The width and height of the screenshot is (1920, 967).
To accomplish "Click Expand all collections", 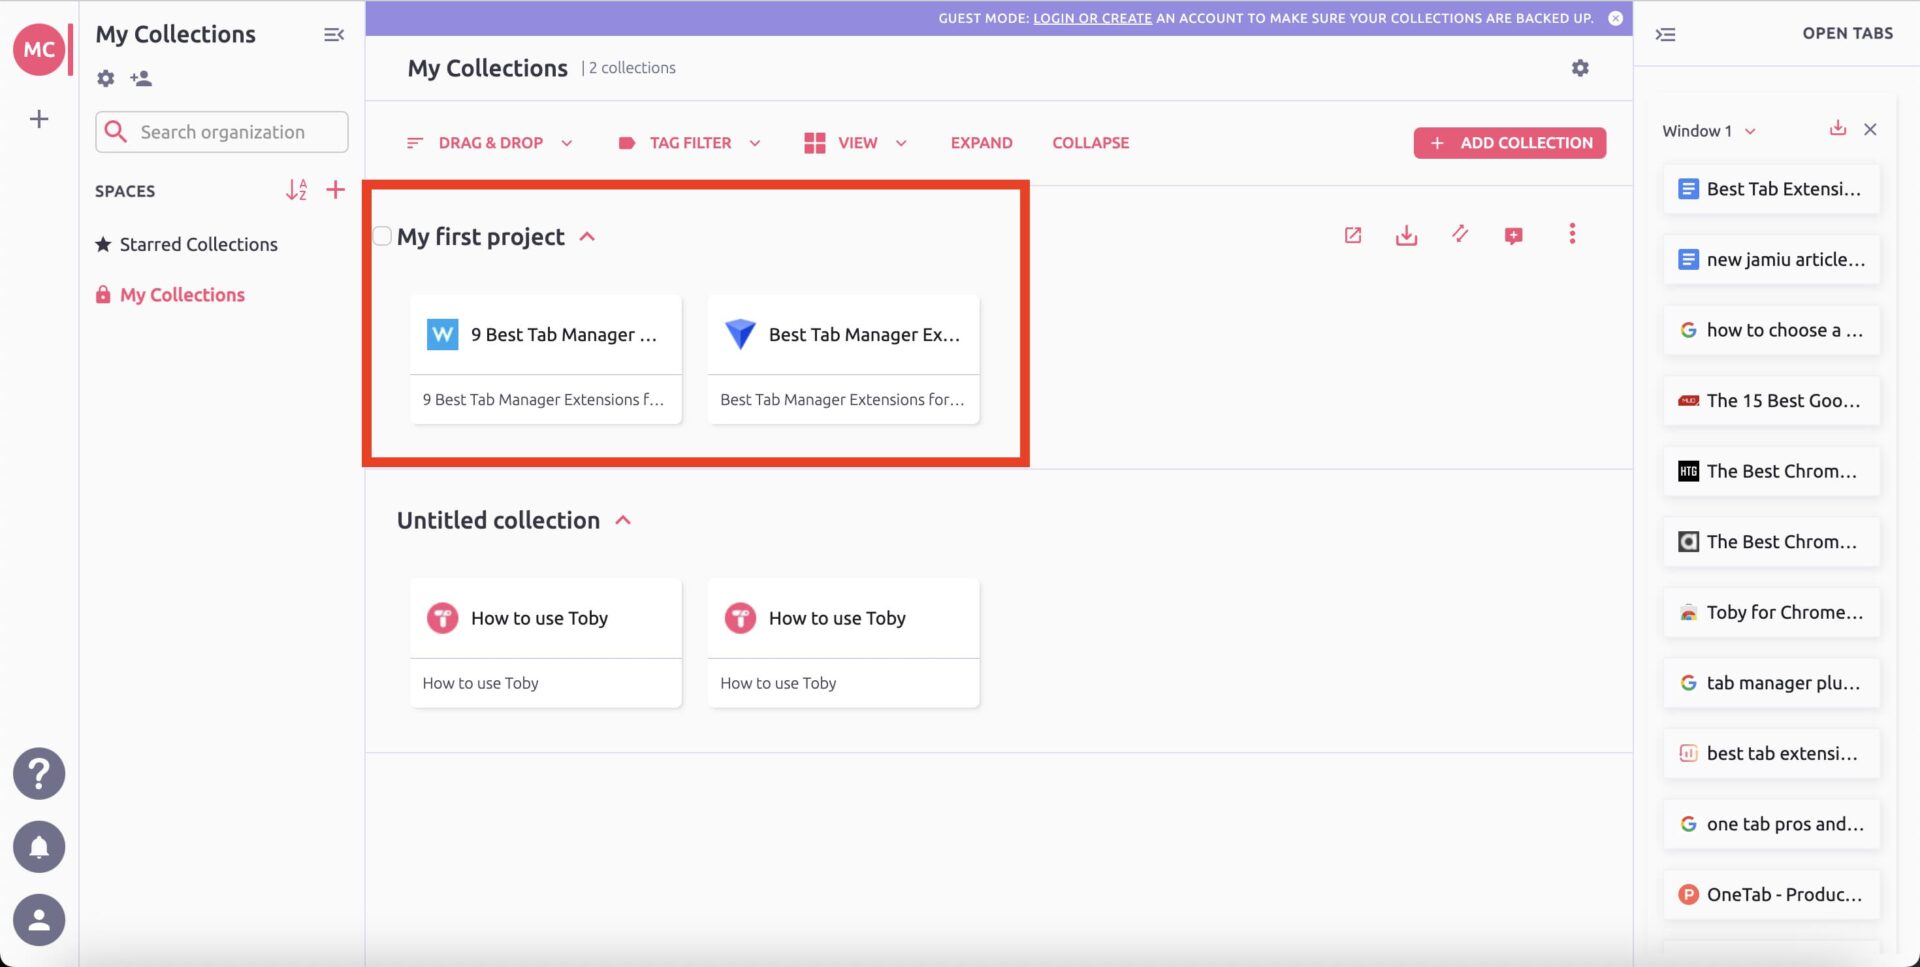I will point(981,143).
